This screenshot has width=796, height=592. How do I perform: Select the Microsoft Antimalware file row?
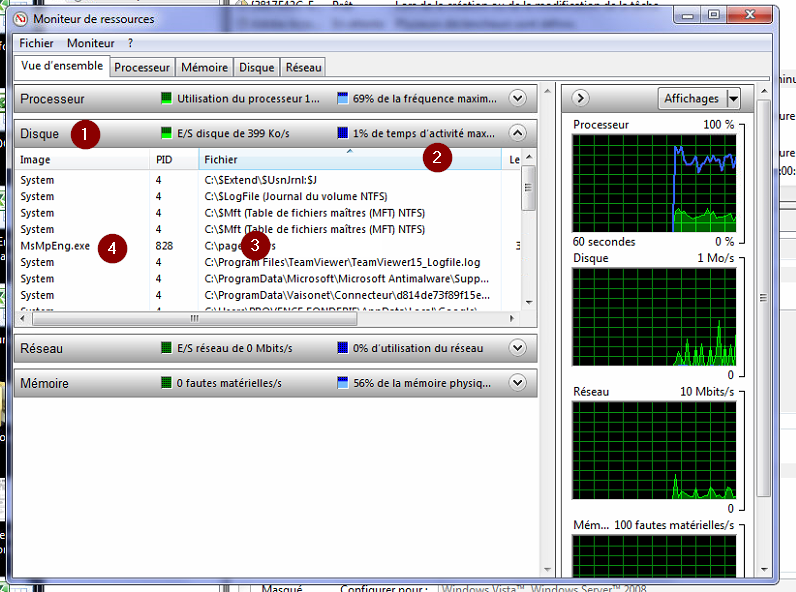[x=268, y=279]
